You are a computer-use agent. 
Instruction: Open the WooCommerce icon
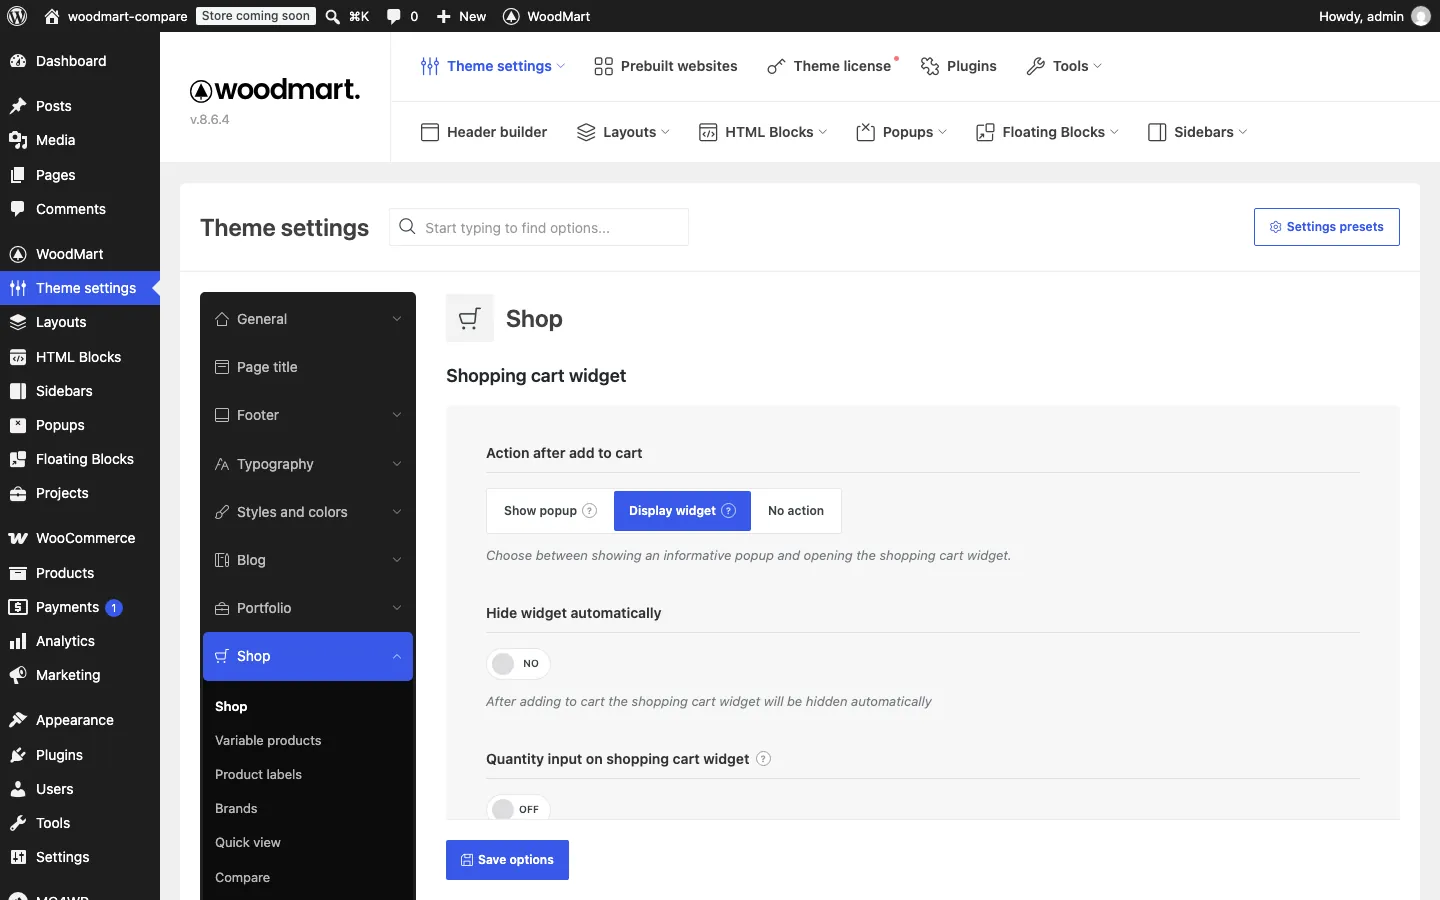pos(18,538)
